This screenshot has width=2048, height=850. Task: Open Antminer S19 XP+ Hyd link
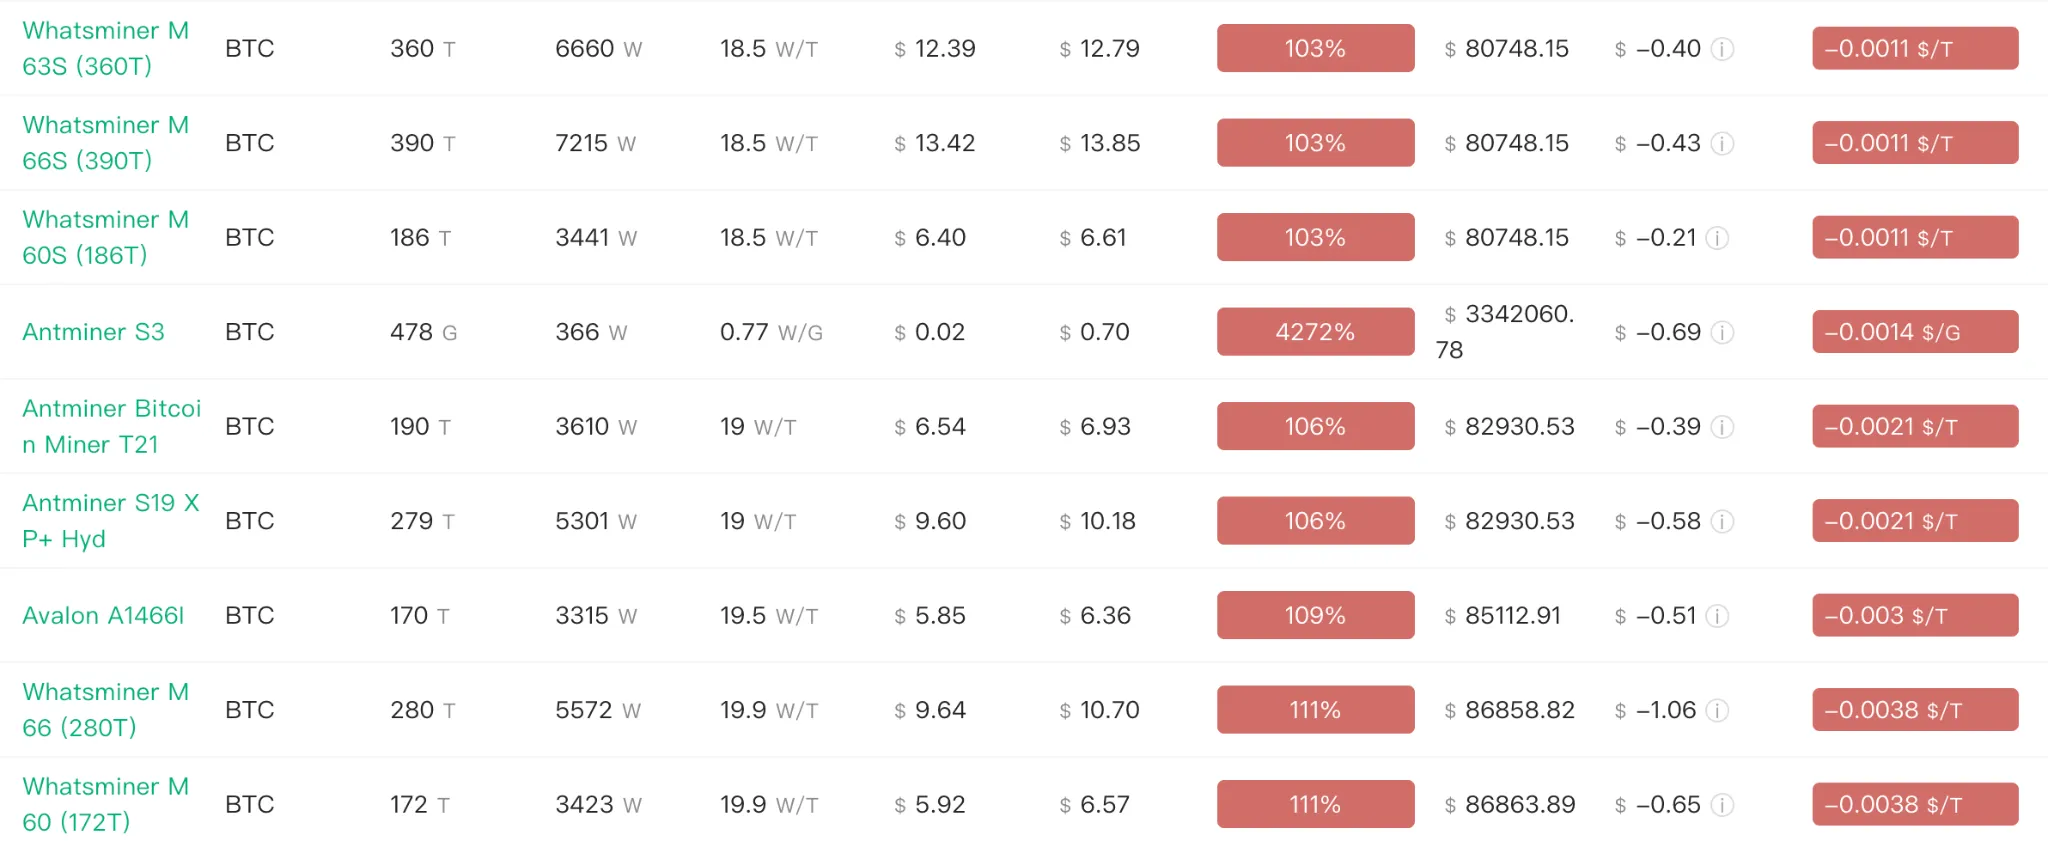point(110,521)
